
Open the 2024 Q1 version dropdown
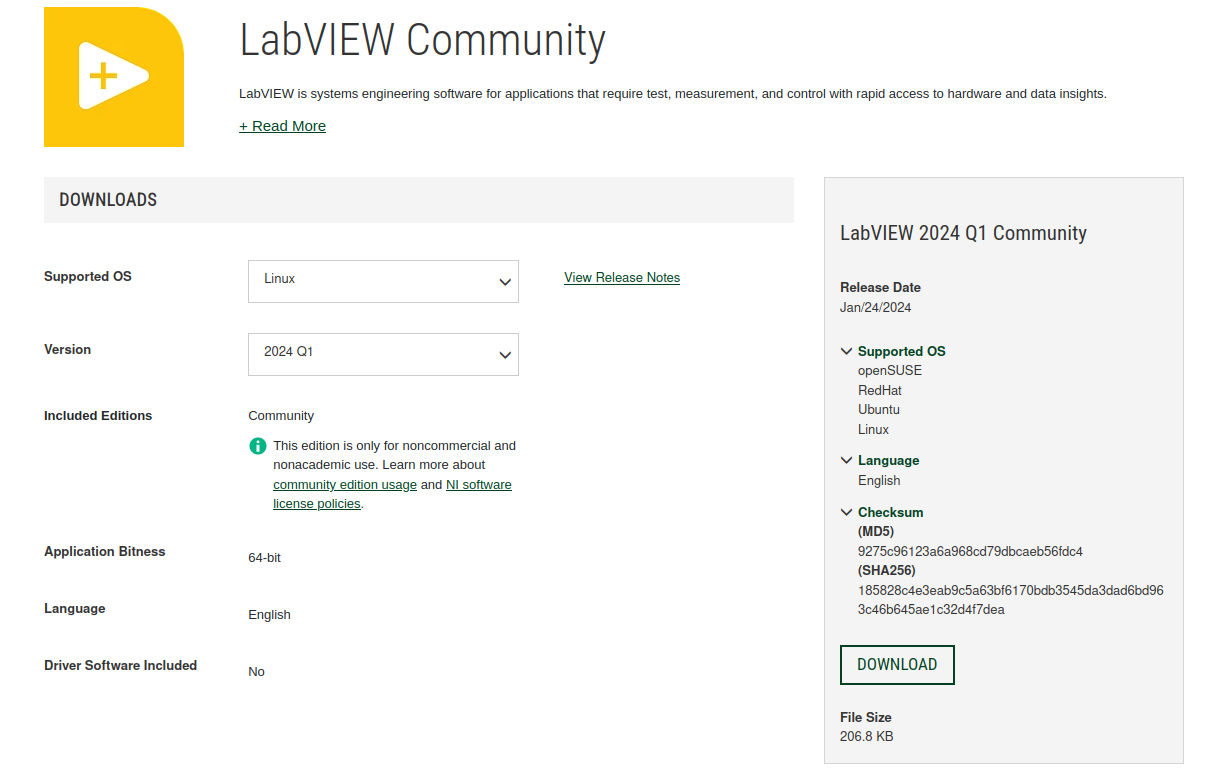(x=382, y=354)
